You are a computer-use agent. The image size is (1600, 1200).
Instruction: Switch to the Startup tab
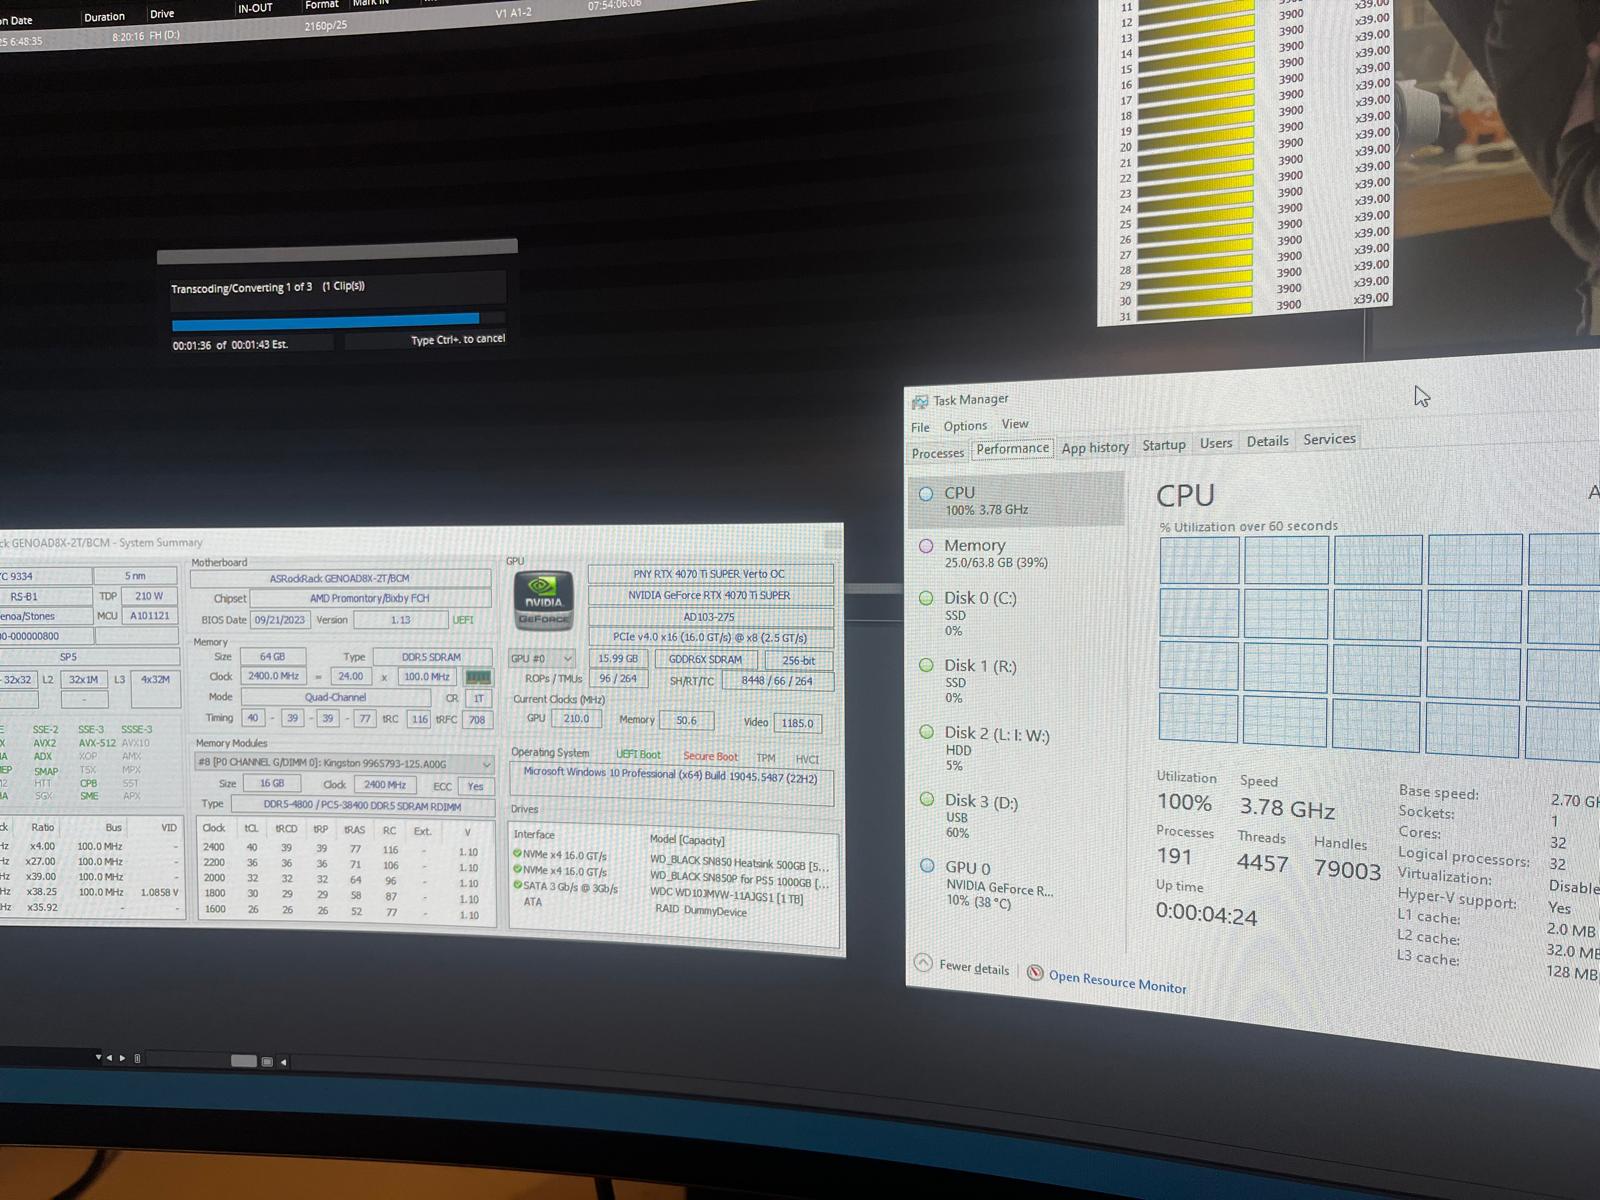[1163, 445]
